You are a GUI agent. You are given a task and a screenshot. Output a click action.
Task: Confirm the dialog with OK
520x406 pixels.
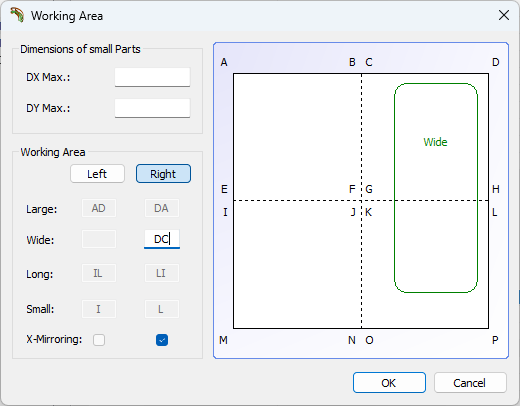point(389,383)
